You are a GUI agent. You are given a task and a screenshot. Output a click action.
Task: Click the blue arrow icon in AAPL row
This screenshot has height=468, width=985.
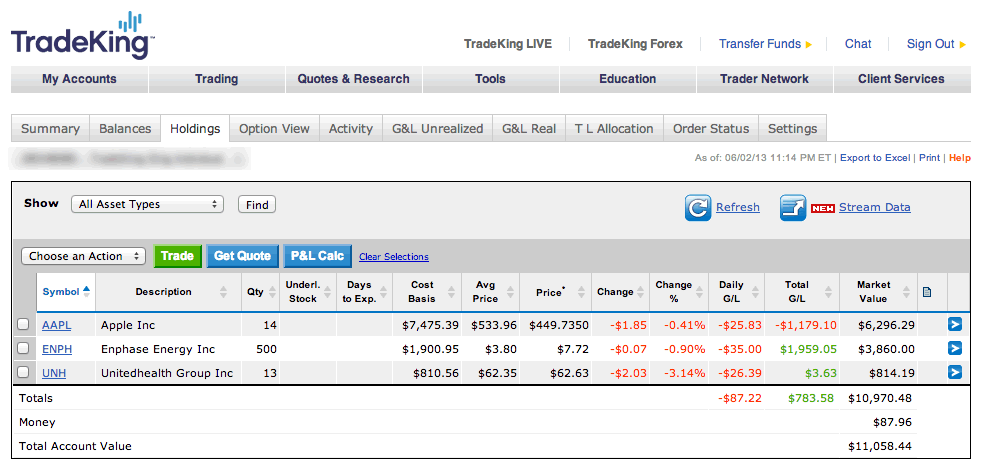(954, 325)
